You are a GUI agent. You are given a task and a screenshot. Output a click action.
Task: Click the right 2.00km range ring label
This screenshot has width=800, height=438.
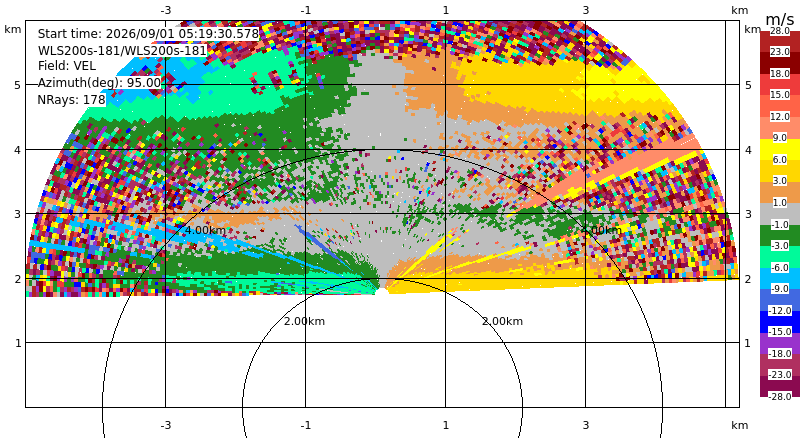click(503, 321)
